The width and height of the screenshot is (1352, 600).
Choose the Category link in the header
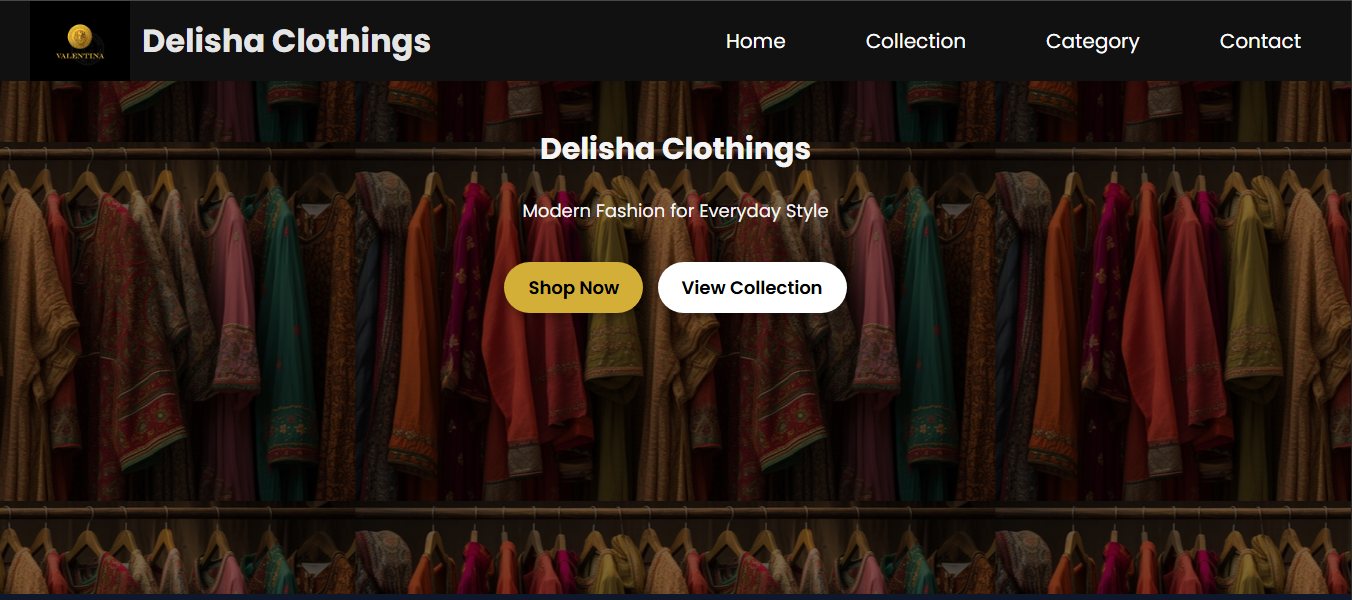click(x=1092, y=41)
